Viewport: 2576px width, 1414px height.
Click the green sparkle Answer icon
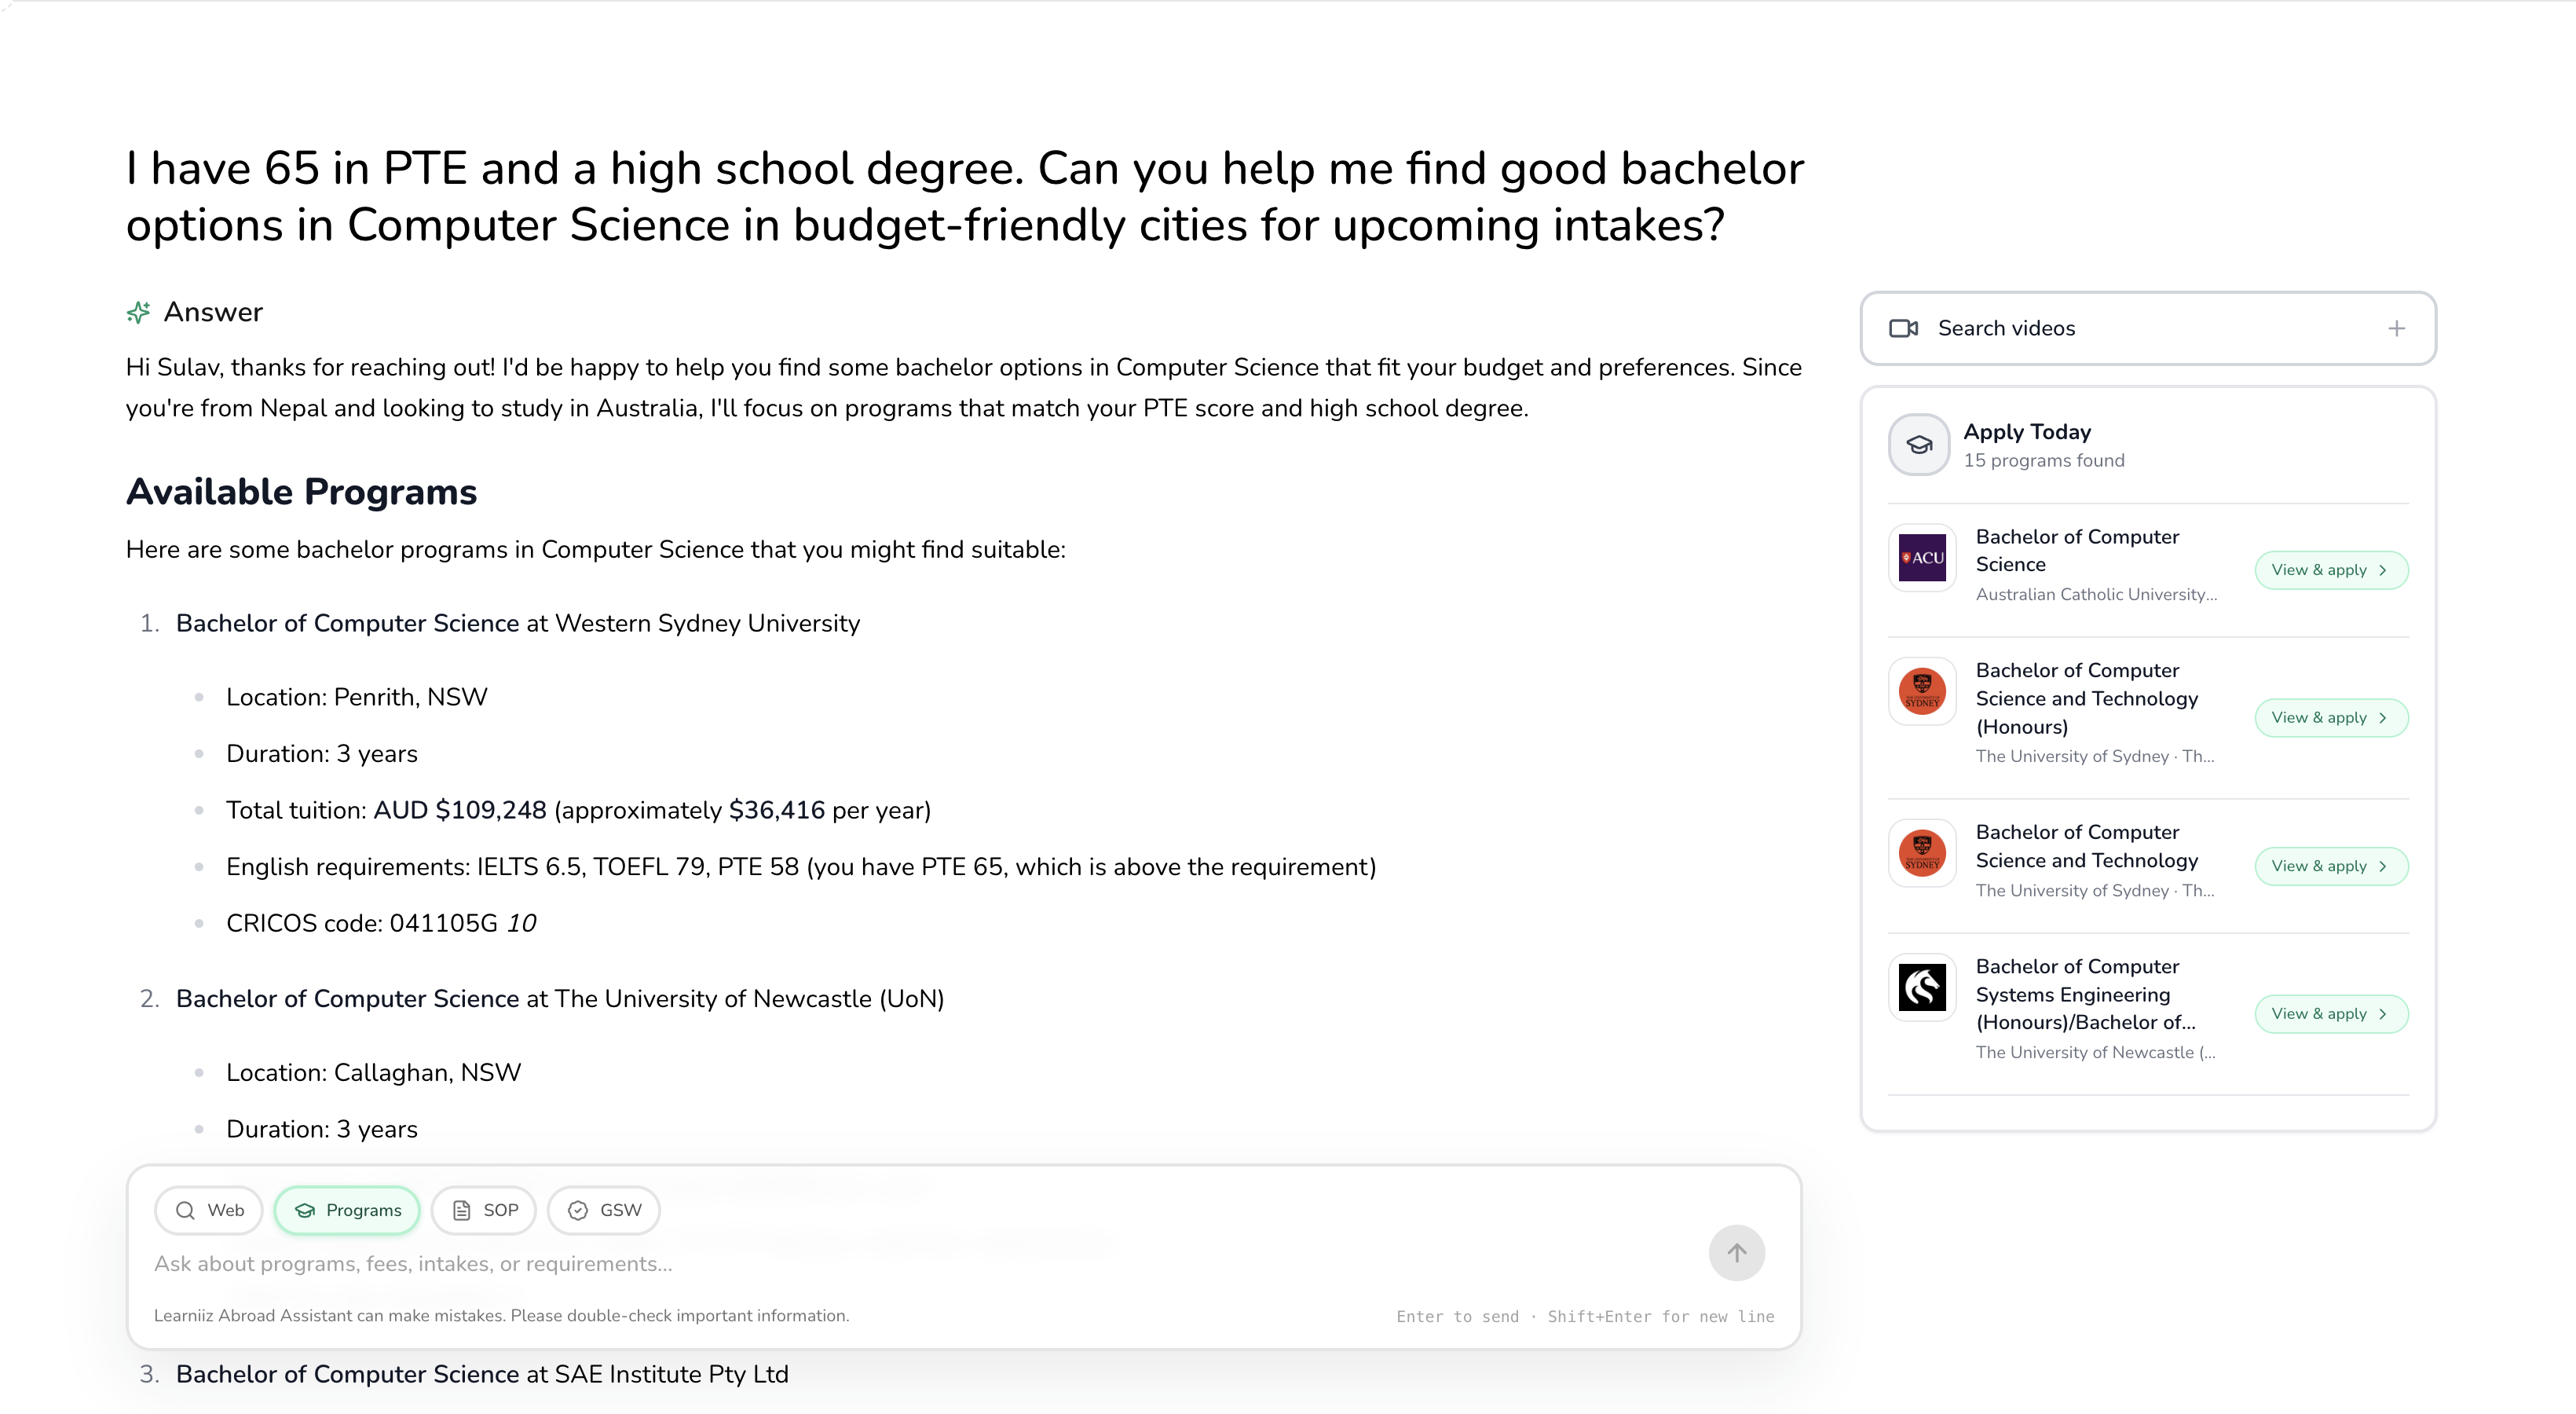click(x=138, y=313)
